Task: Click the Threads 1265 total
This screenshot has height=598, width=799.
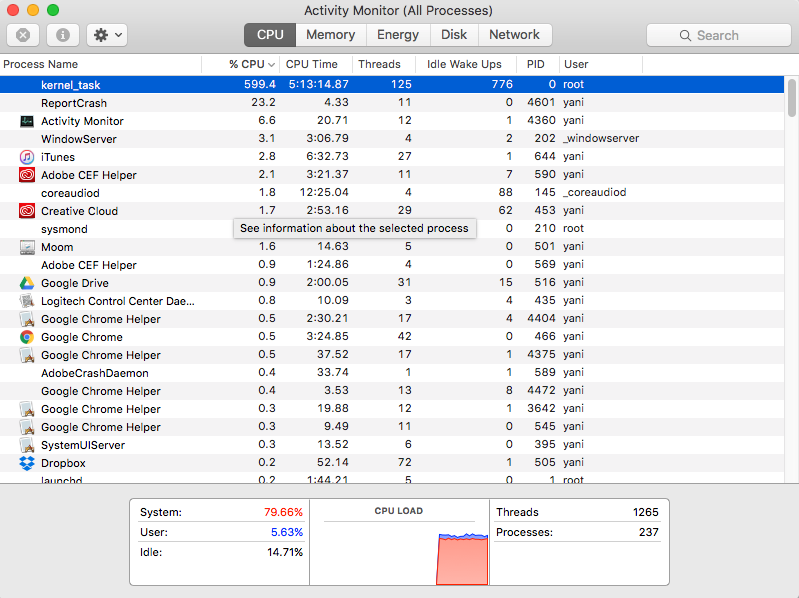Action: point(646,512)
